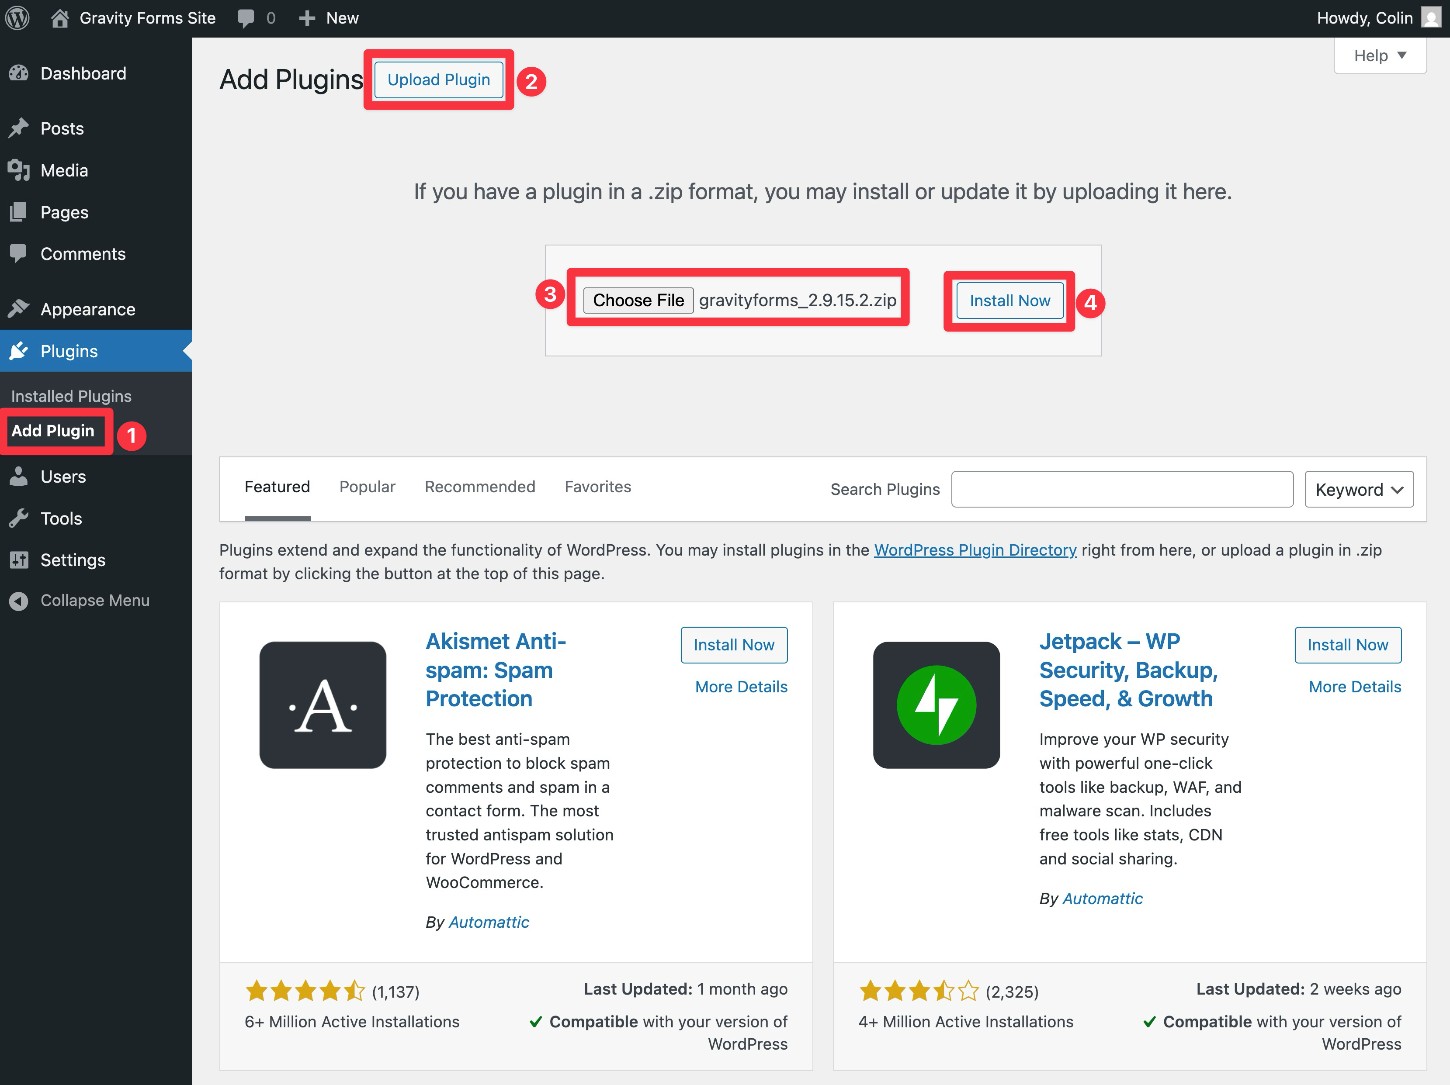
Task: Open More Details for Akismet
Action: 741,687
